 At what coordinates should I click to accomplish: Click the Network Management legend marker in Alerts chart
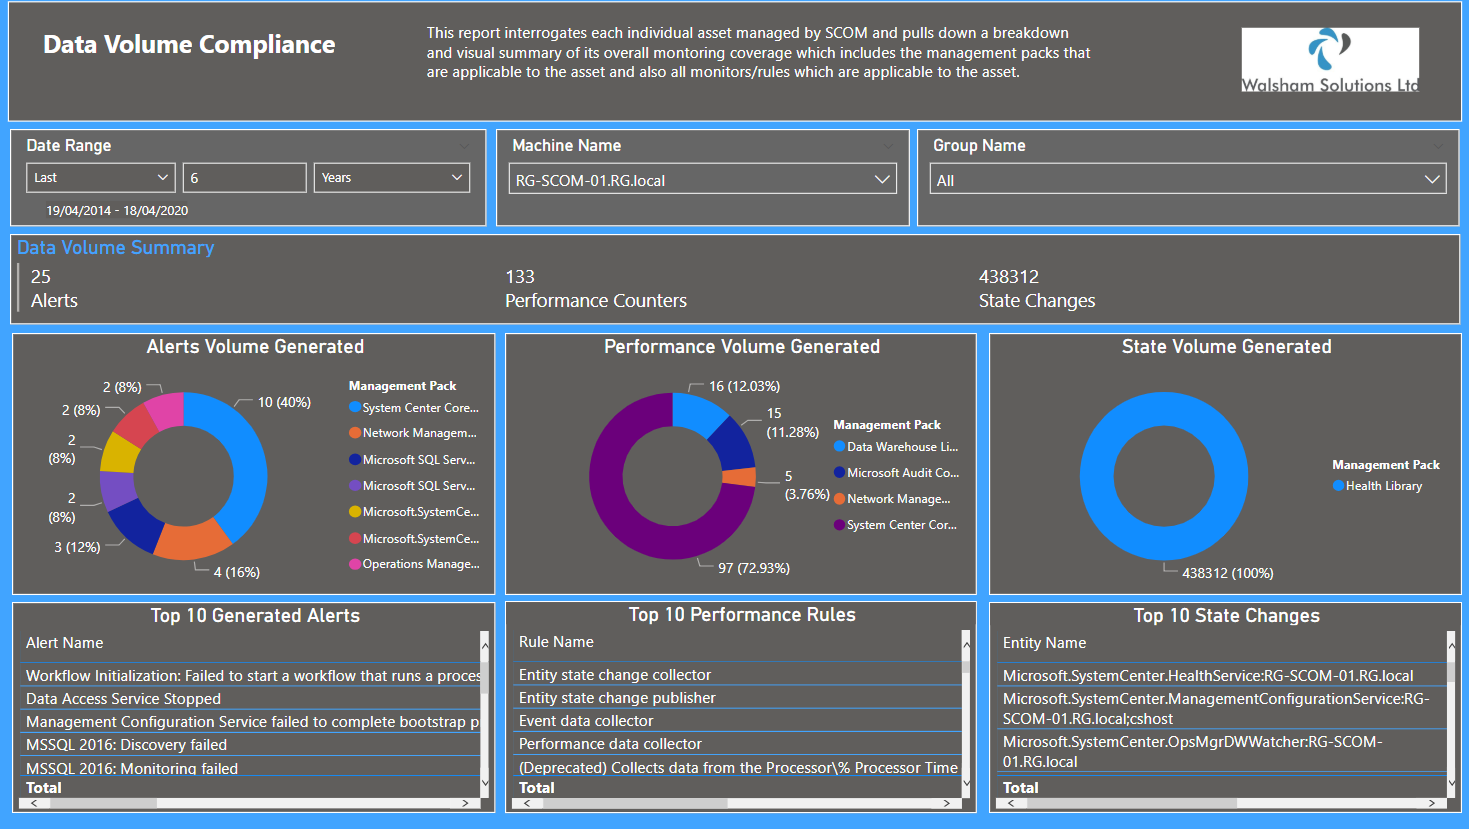point(357,433)
